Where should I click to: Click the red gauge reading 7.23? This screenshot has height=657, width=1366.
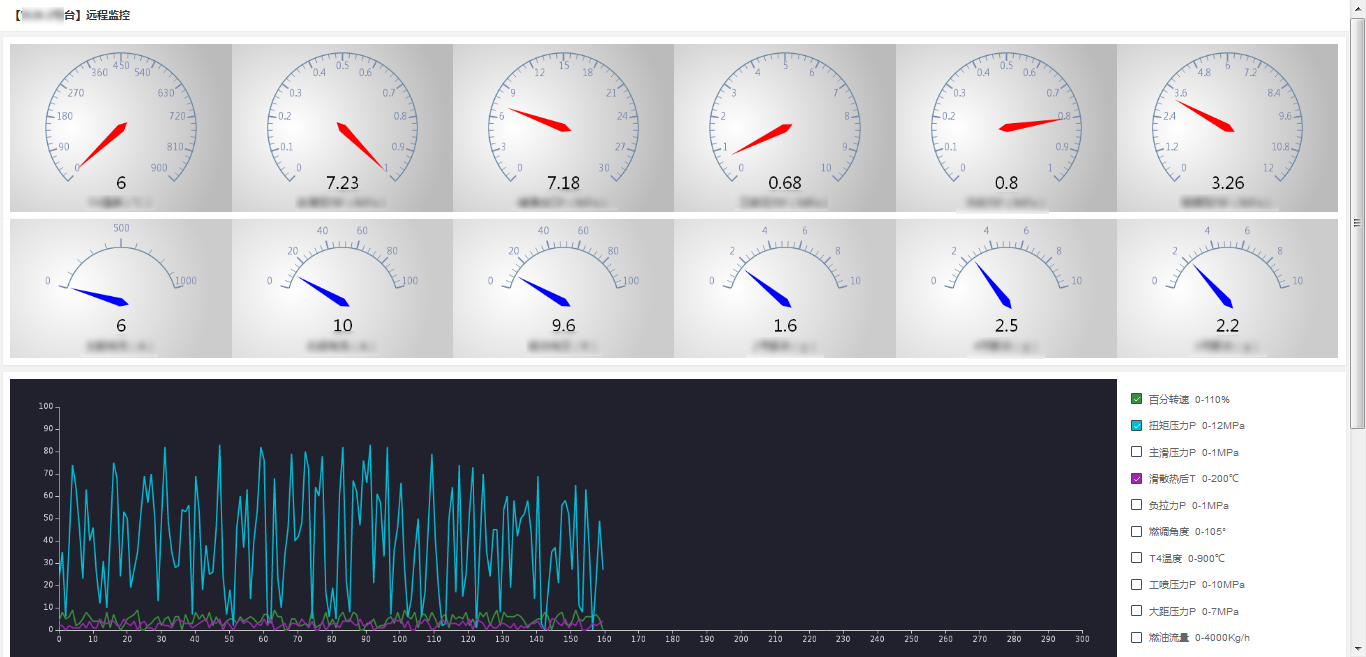pyautogui.click(x=342, y=128)
